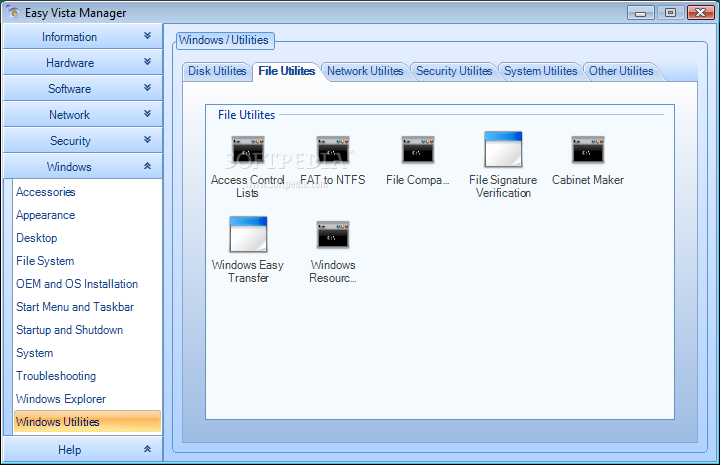This screenshot has height=465, width=720.
Task: Open Windows Easy Transfer icon
Action: point(248,234)
